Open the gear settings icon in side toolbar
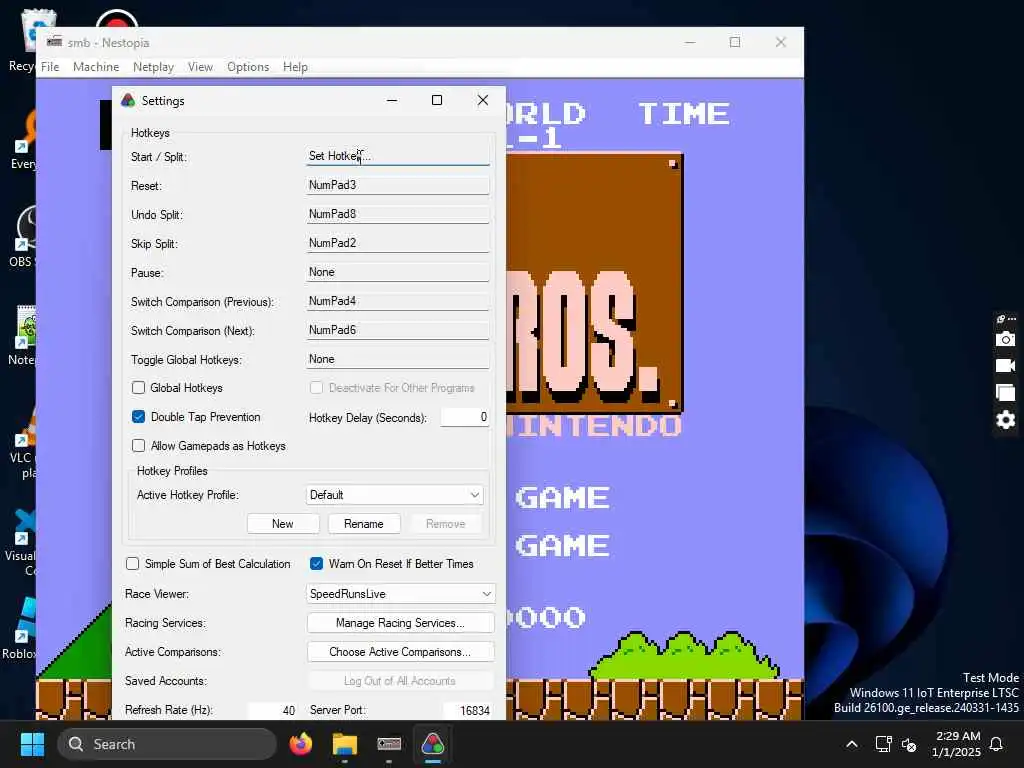This screenshot has width=1024, height=768. [x=1006, y=420]
